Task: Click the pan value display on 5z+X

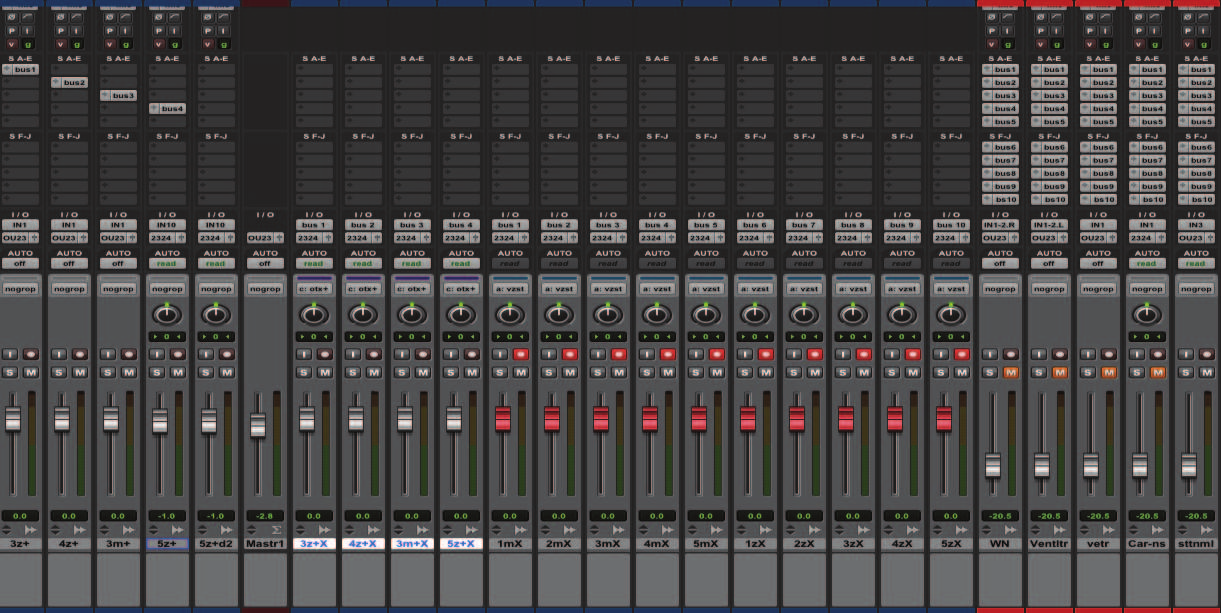Action: 461,337
